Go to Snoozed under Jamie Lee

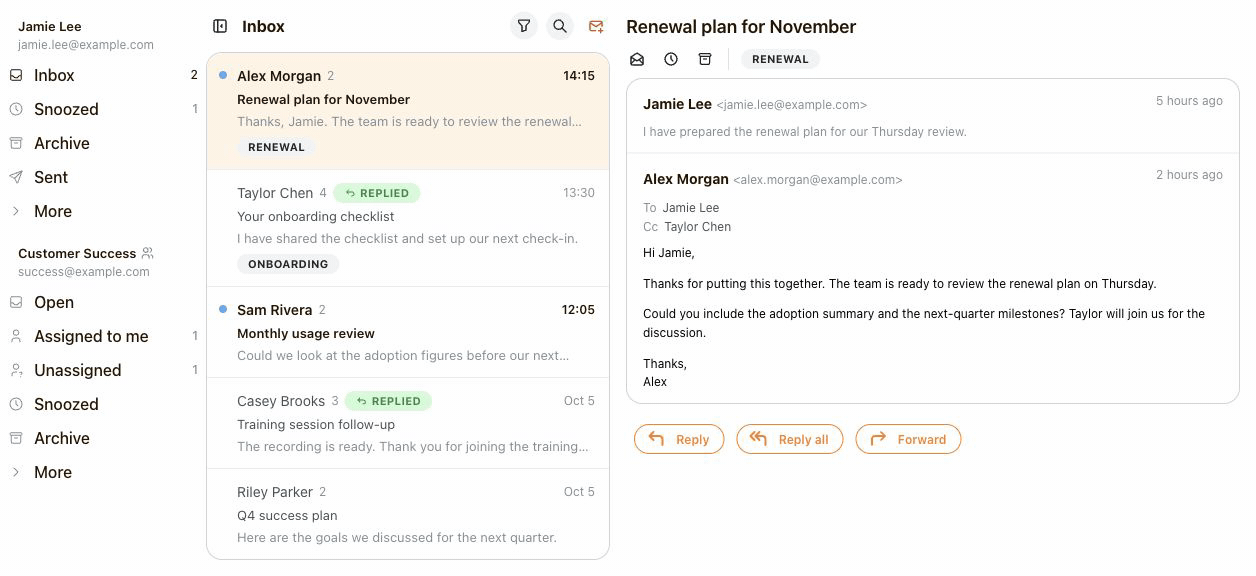(x=102, y=109)
